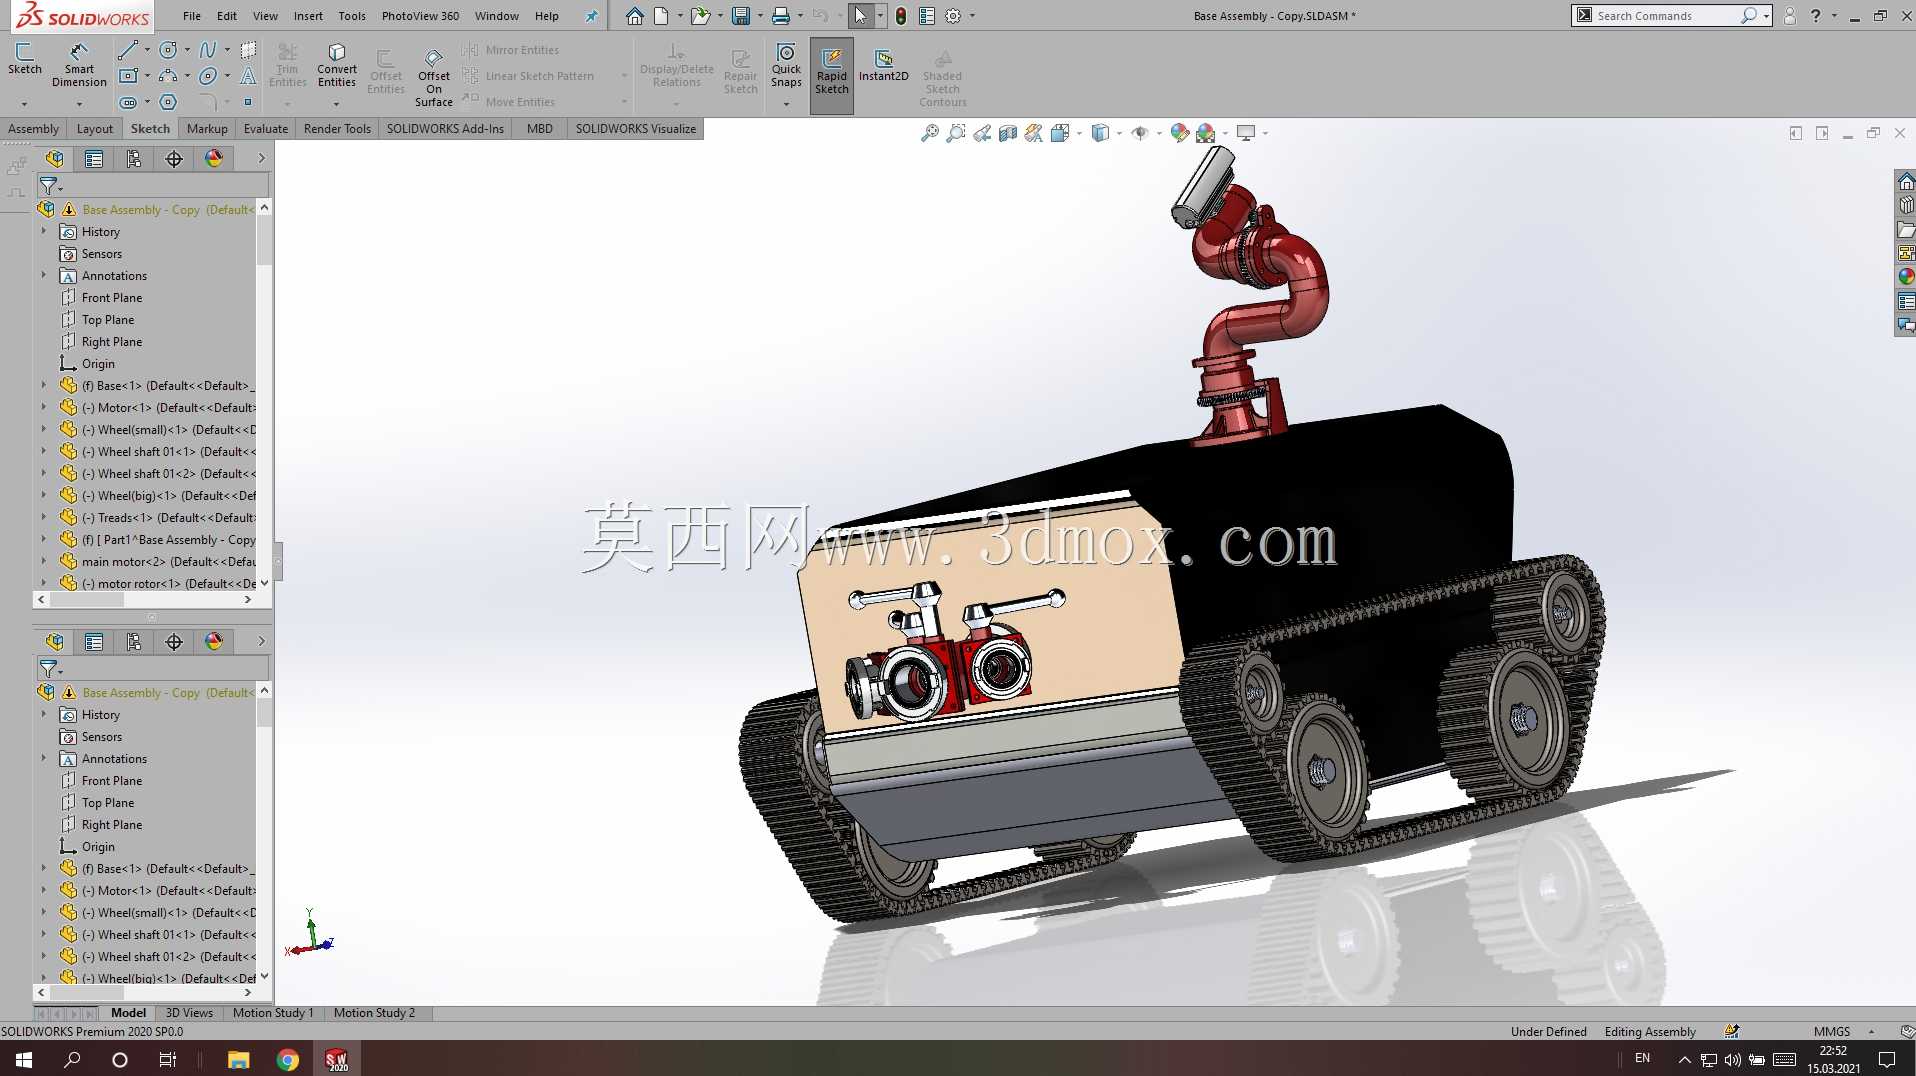
Task: Open the File menu
Action: [x=192, y=16]
